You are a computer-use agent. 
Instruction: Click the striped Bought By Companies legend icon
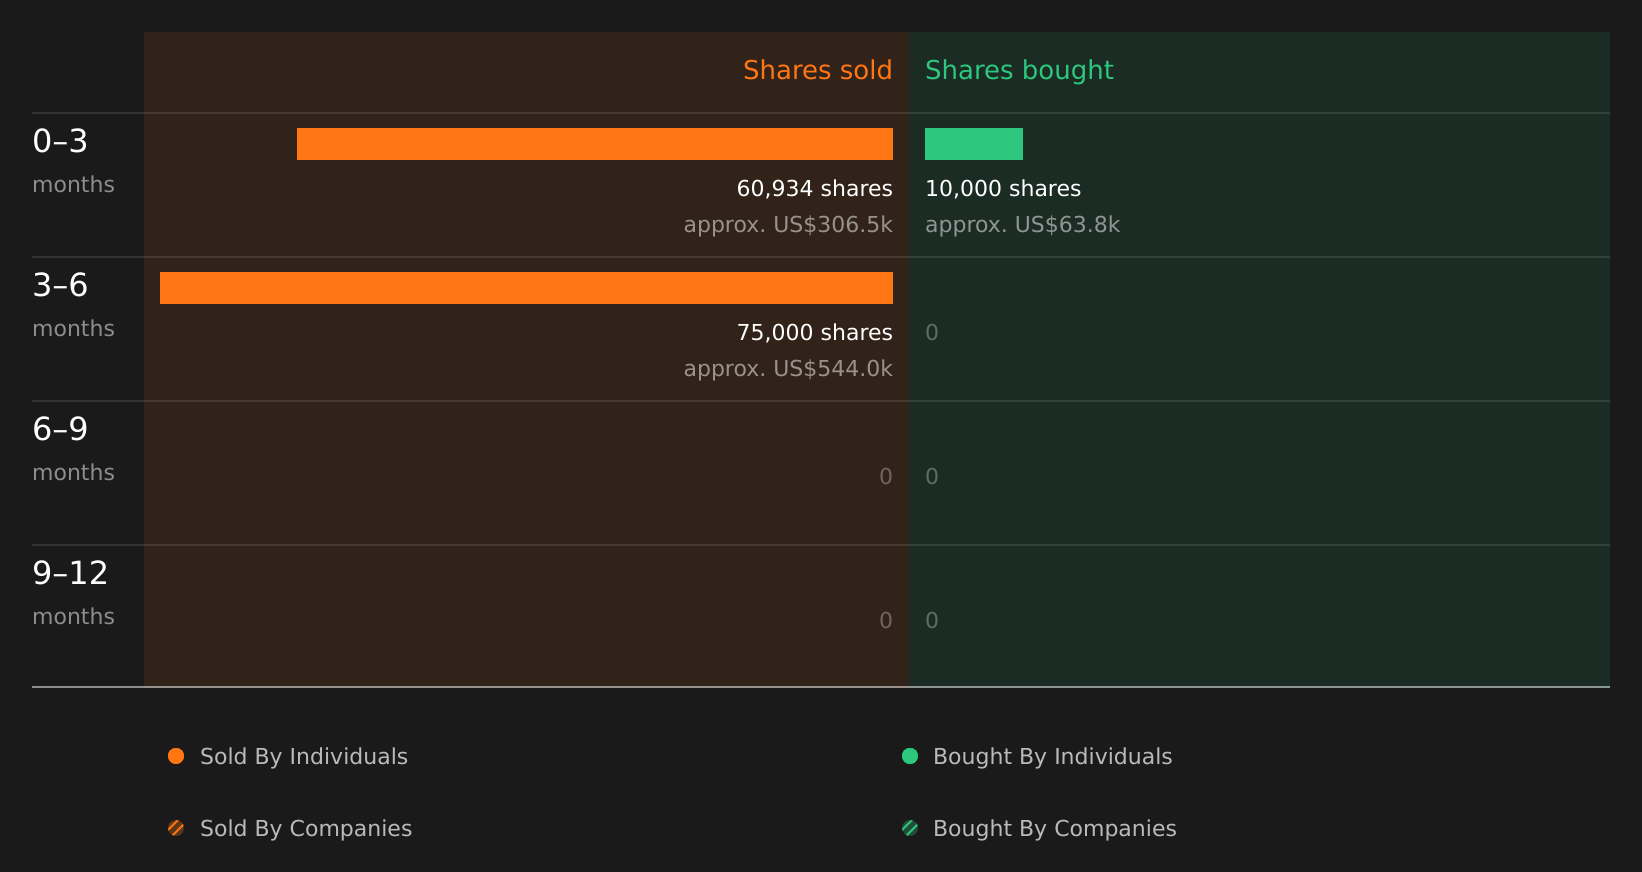click(x=910, y=828)
